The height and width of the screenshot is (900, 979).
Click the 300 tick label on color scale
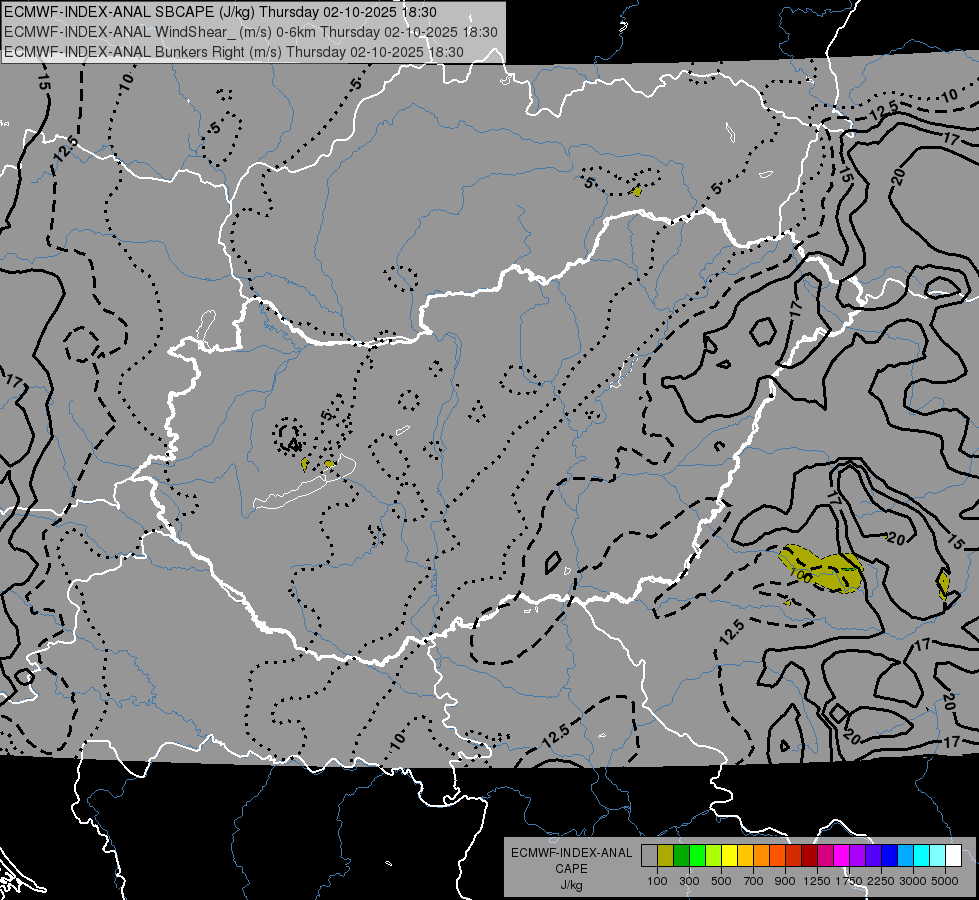click(x=689, y=881)
